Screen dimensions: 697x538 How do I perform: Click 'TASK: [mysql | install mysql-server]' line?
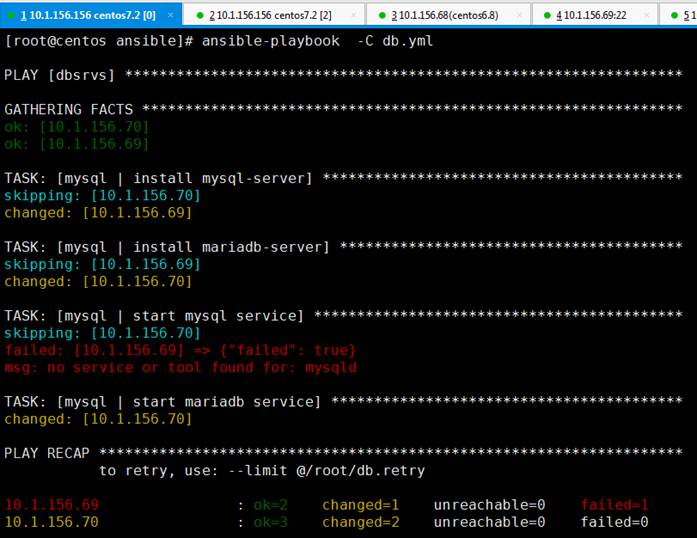coord(343,178)
